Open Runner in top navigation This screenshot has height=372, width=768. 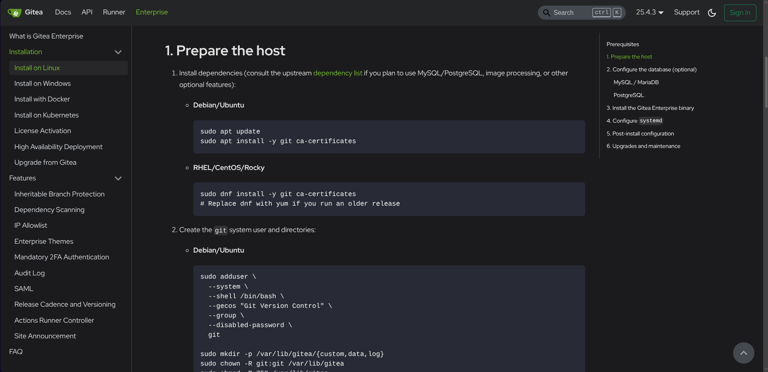[114, 12]
